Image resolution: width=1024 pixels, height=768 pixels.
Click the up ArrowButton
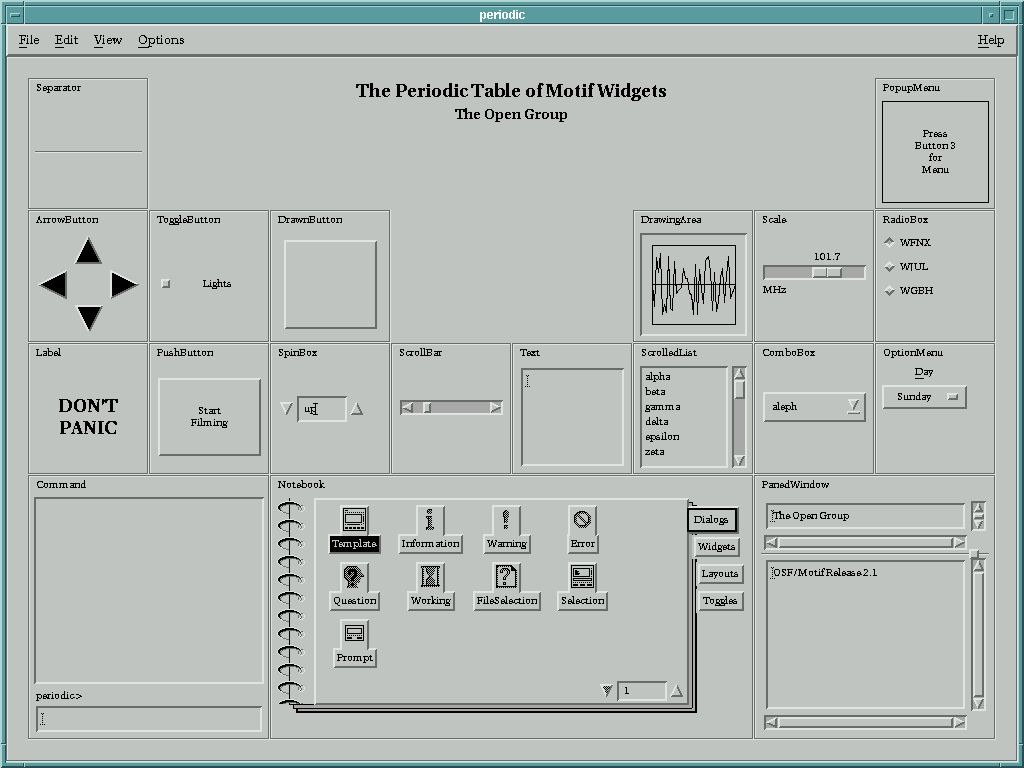pyautogui.click(x=89, y=252)
